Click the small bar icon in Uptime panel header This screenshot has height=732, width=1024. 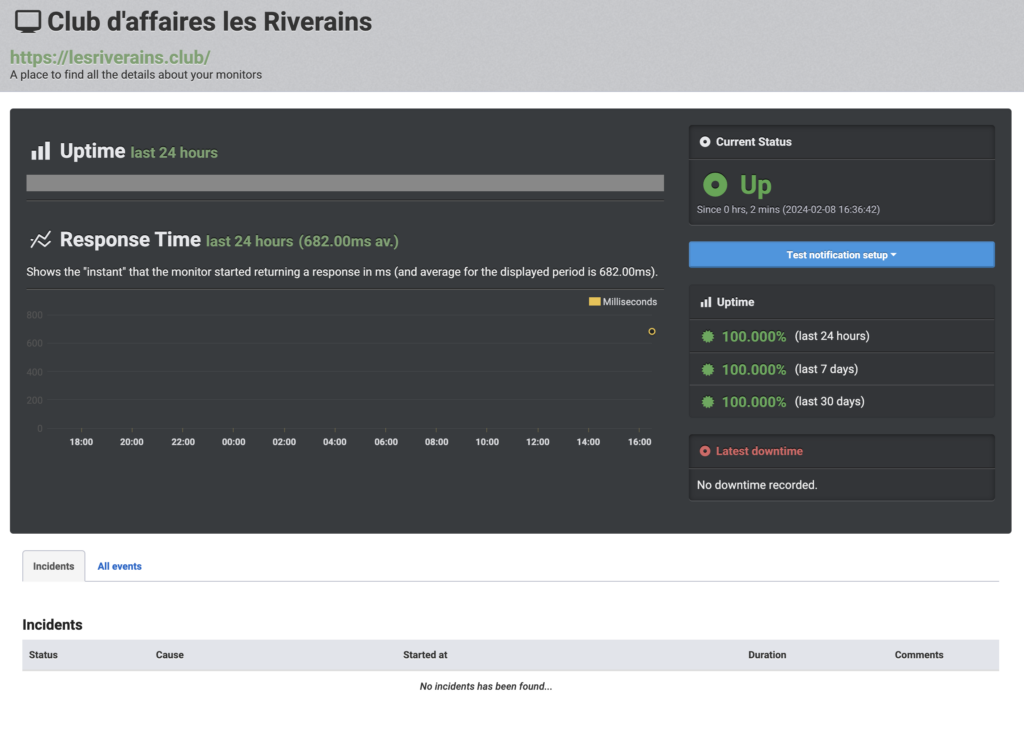[x=706, y=302]
